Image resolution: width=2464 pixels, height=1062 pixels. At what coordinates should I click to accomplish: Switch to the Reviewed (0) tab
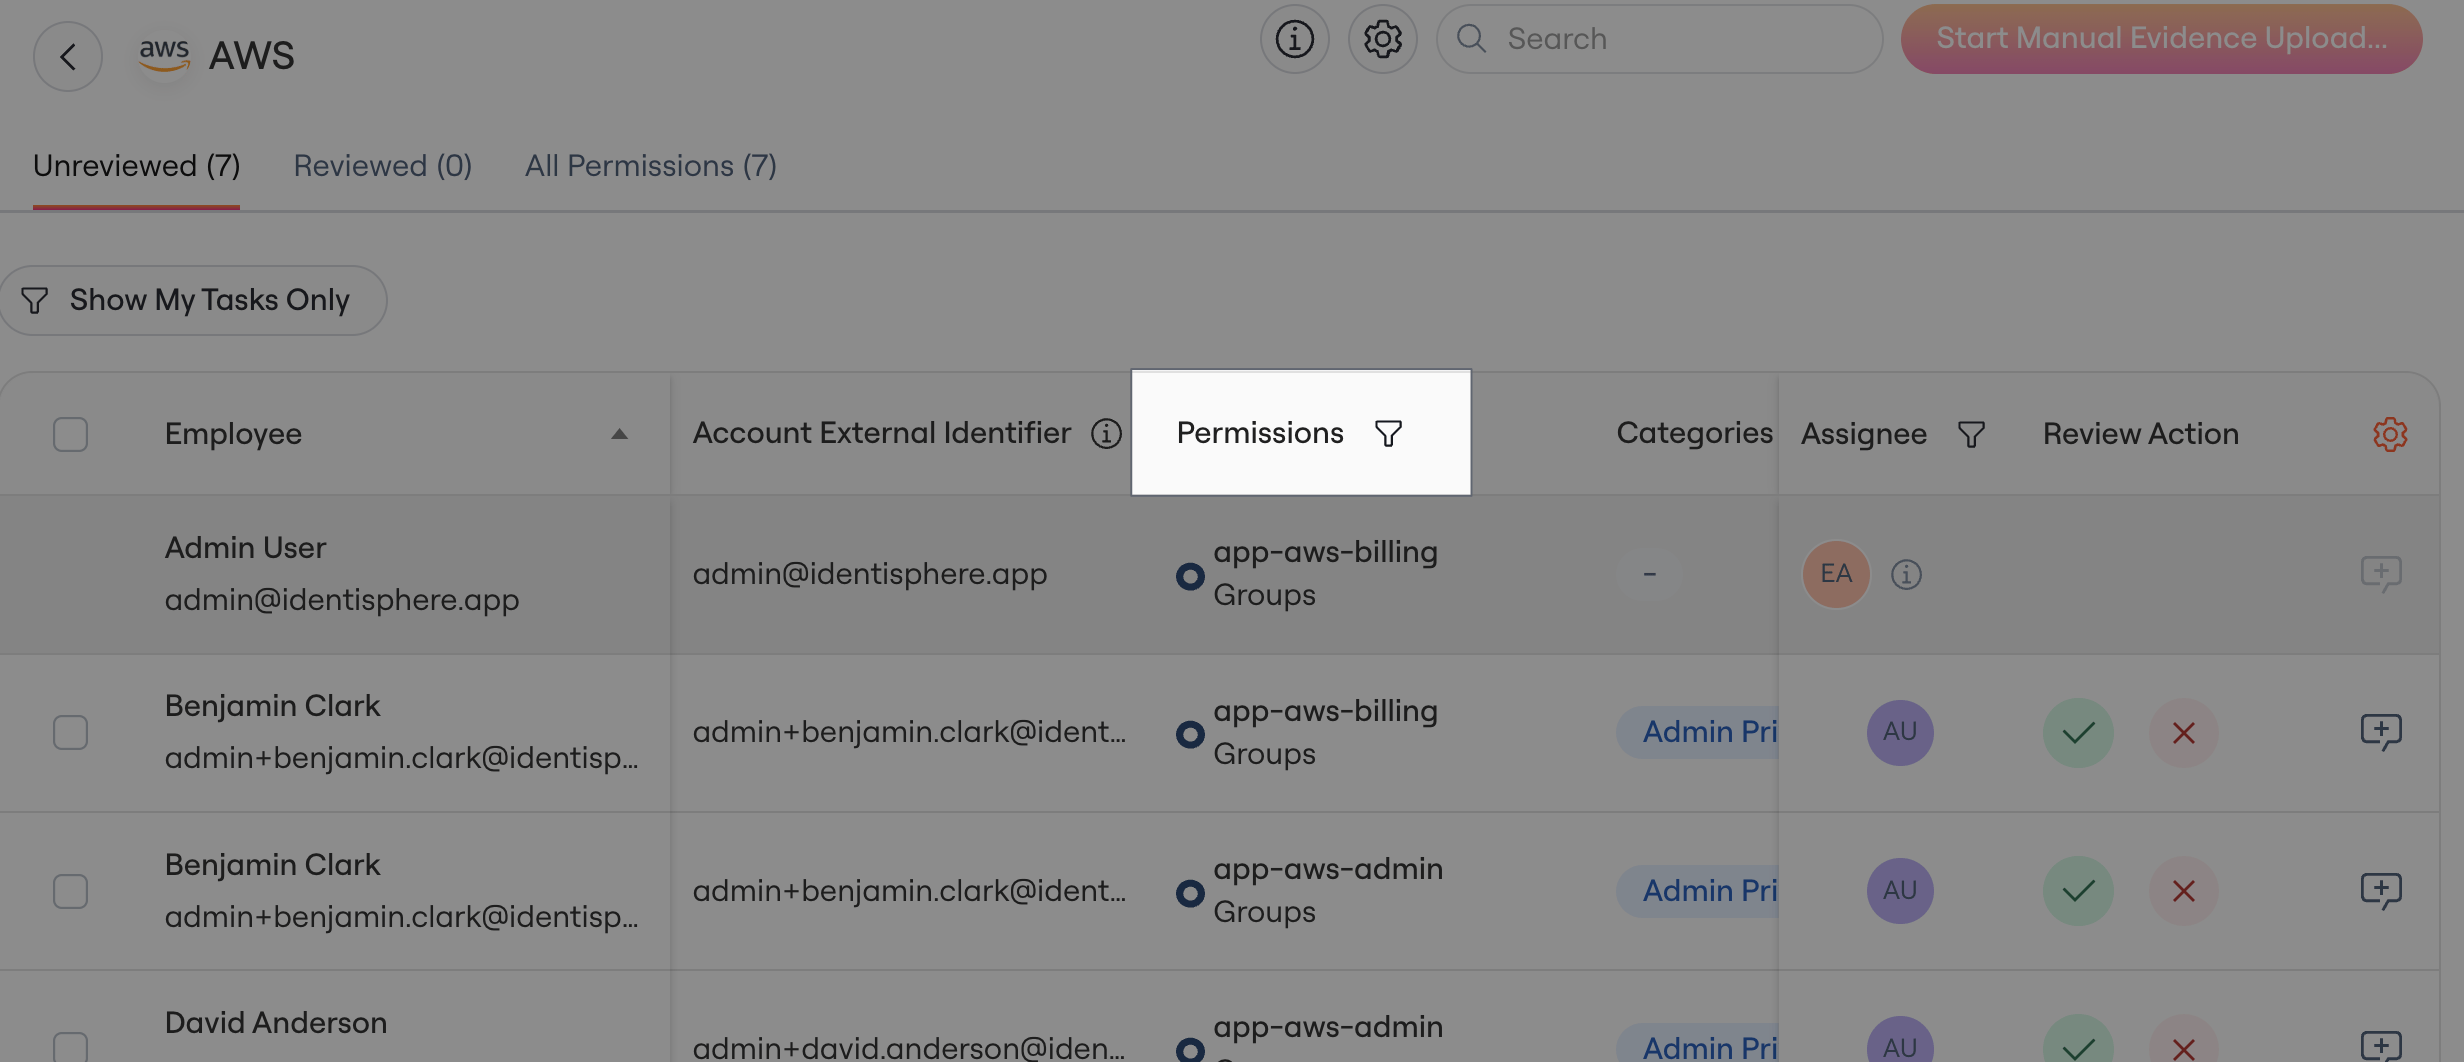[382, 165]
